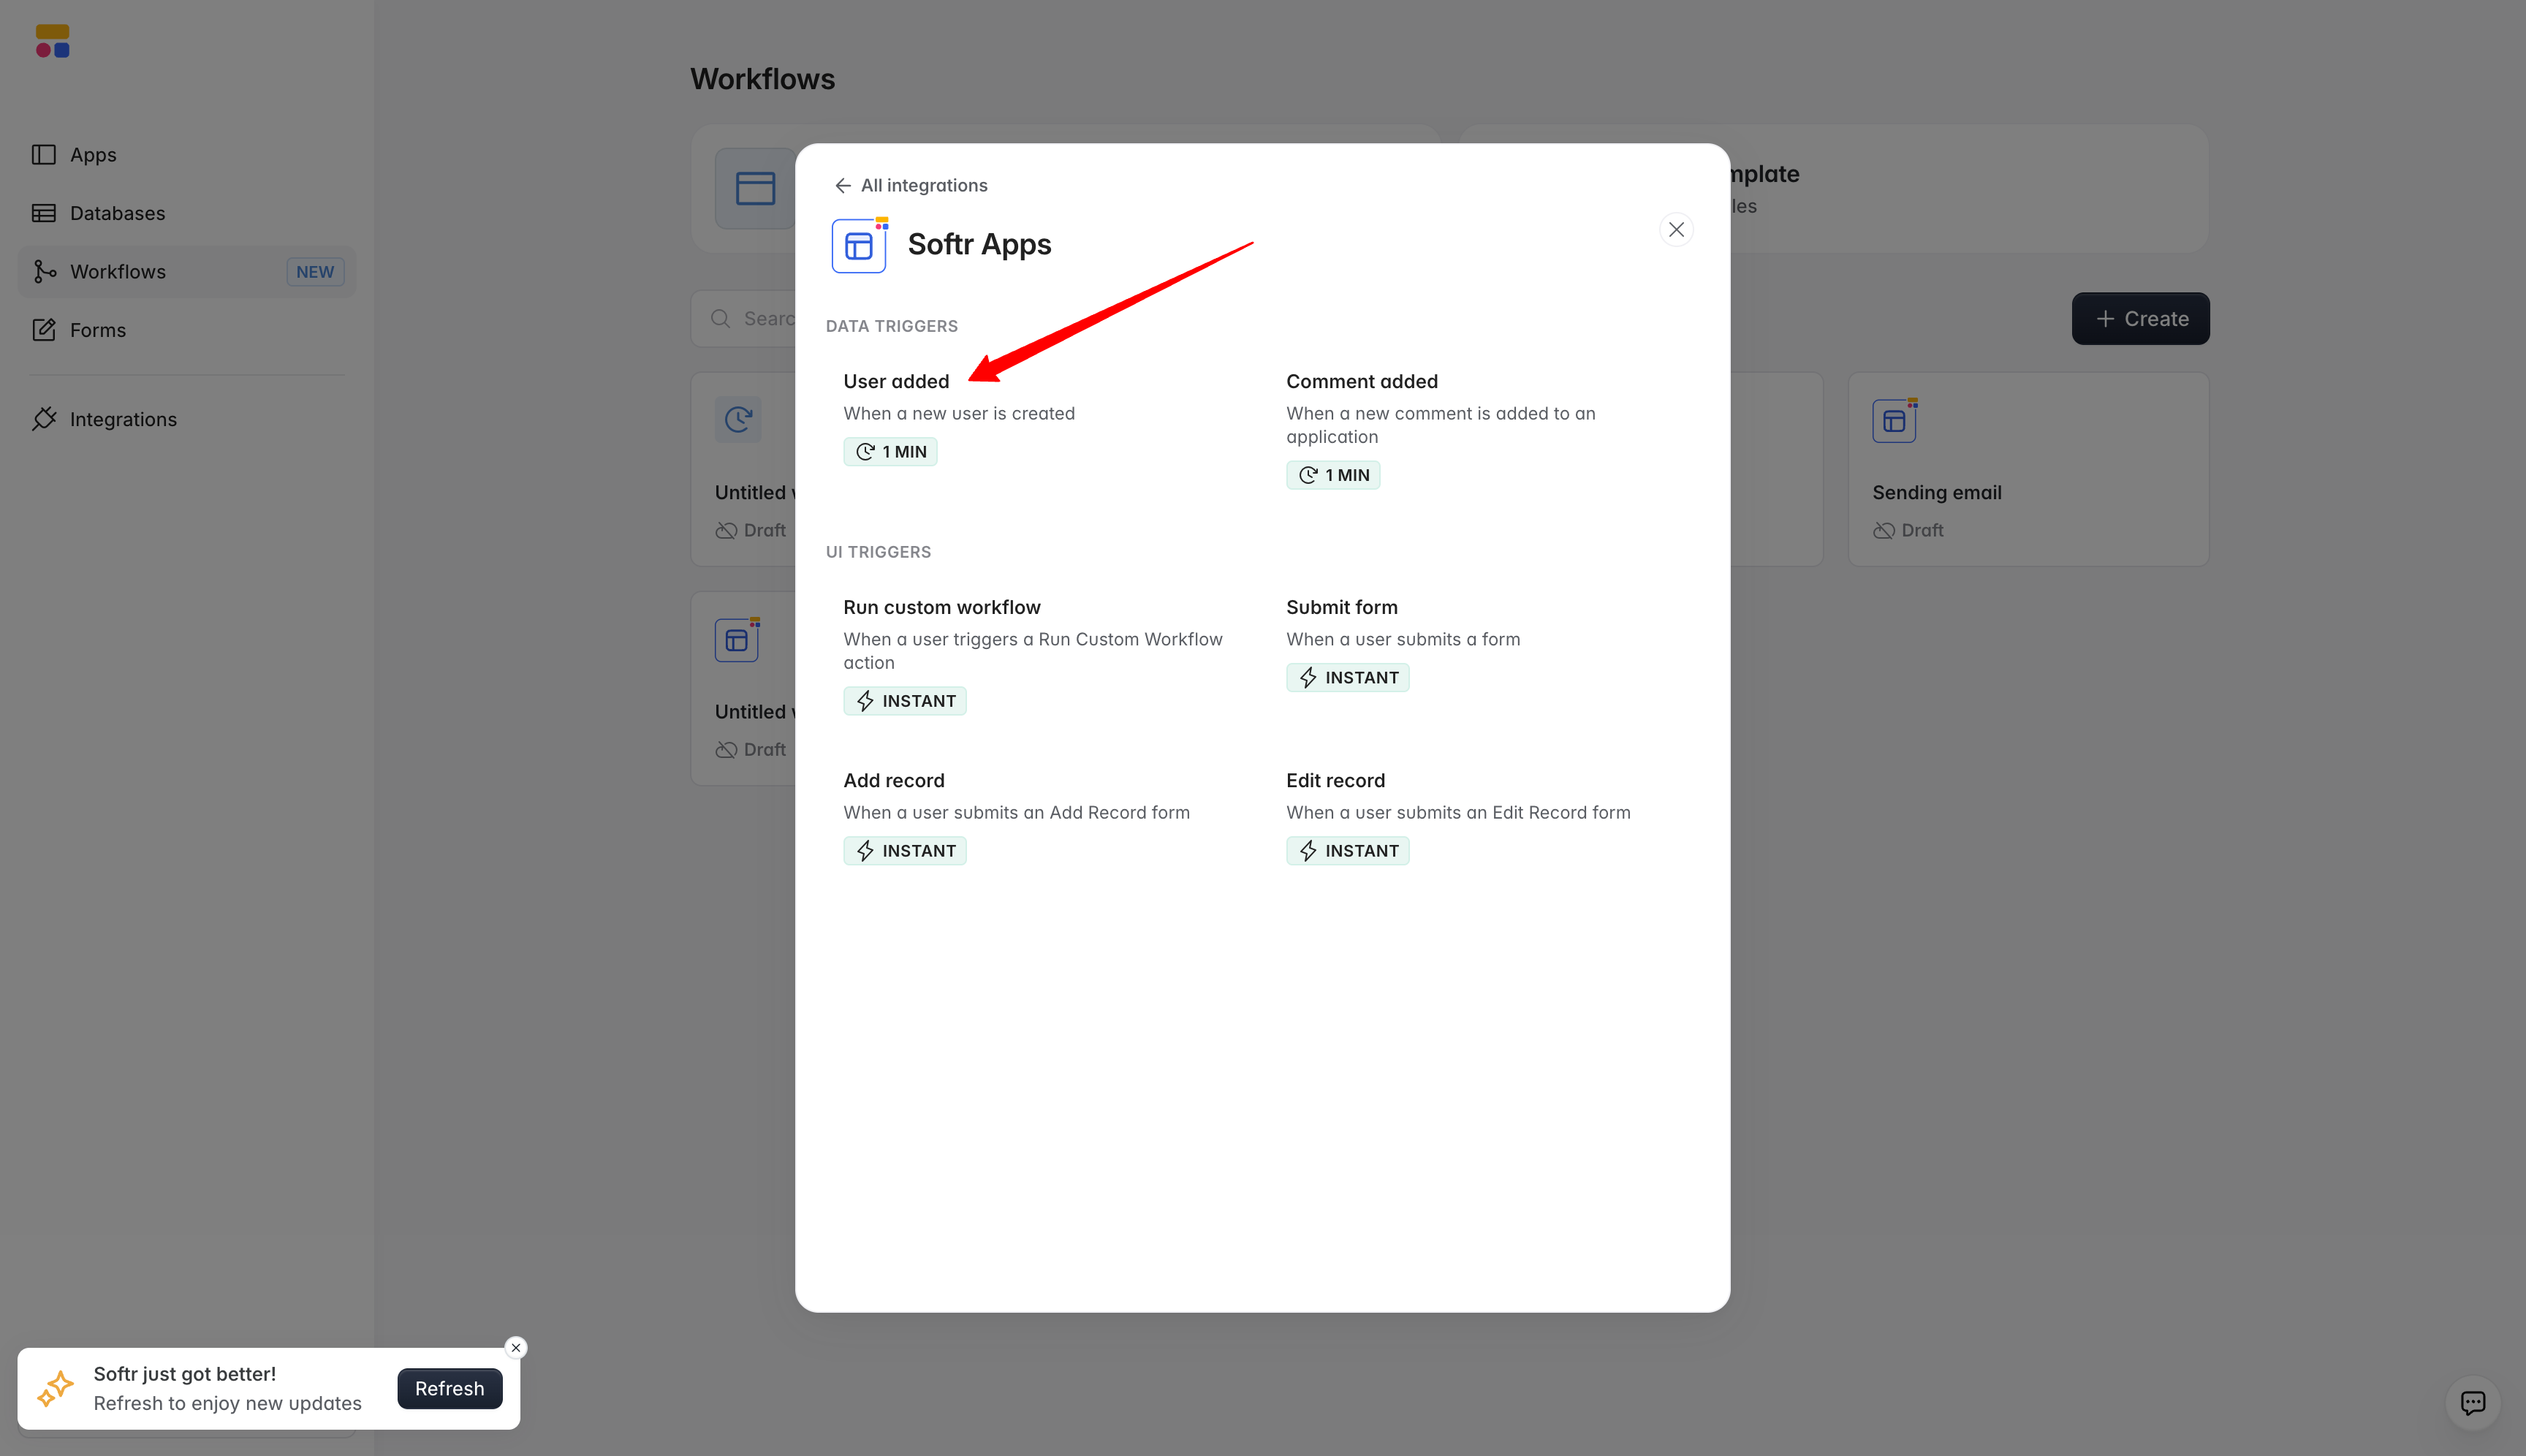2526x1456 pixels.
Task: Click the Softr Apps integration icon
Action: point(859,245)
